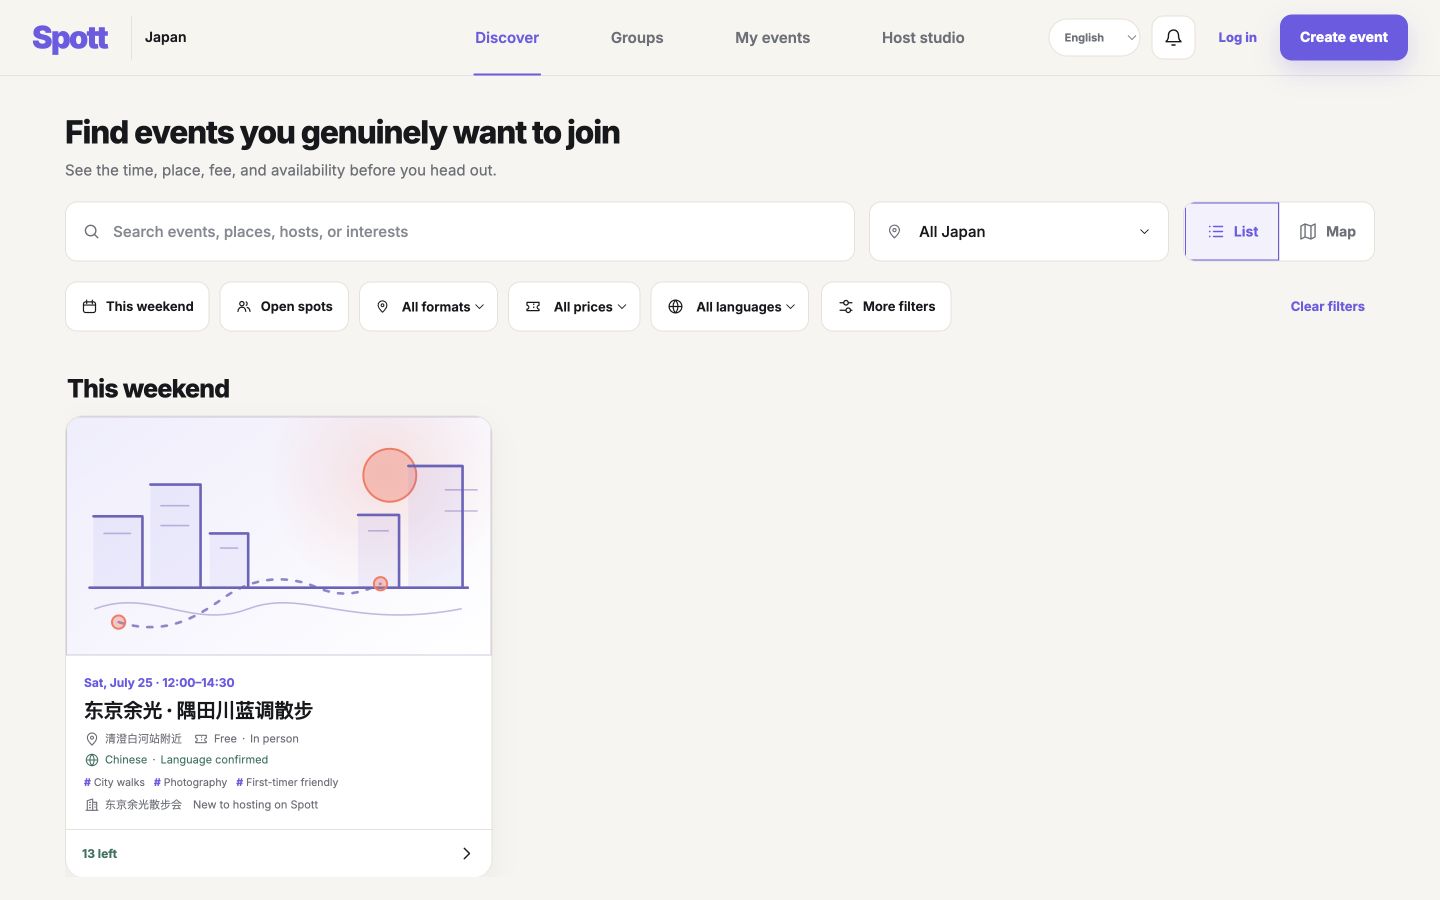Viewport: 1440px width, 900px height.
Task: Click the organizer building icon on the card
Action: click(x=92, y=805)
